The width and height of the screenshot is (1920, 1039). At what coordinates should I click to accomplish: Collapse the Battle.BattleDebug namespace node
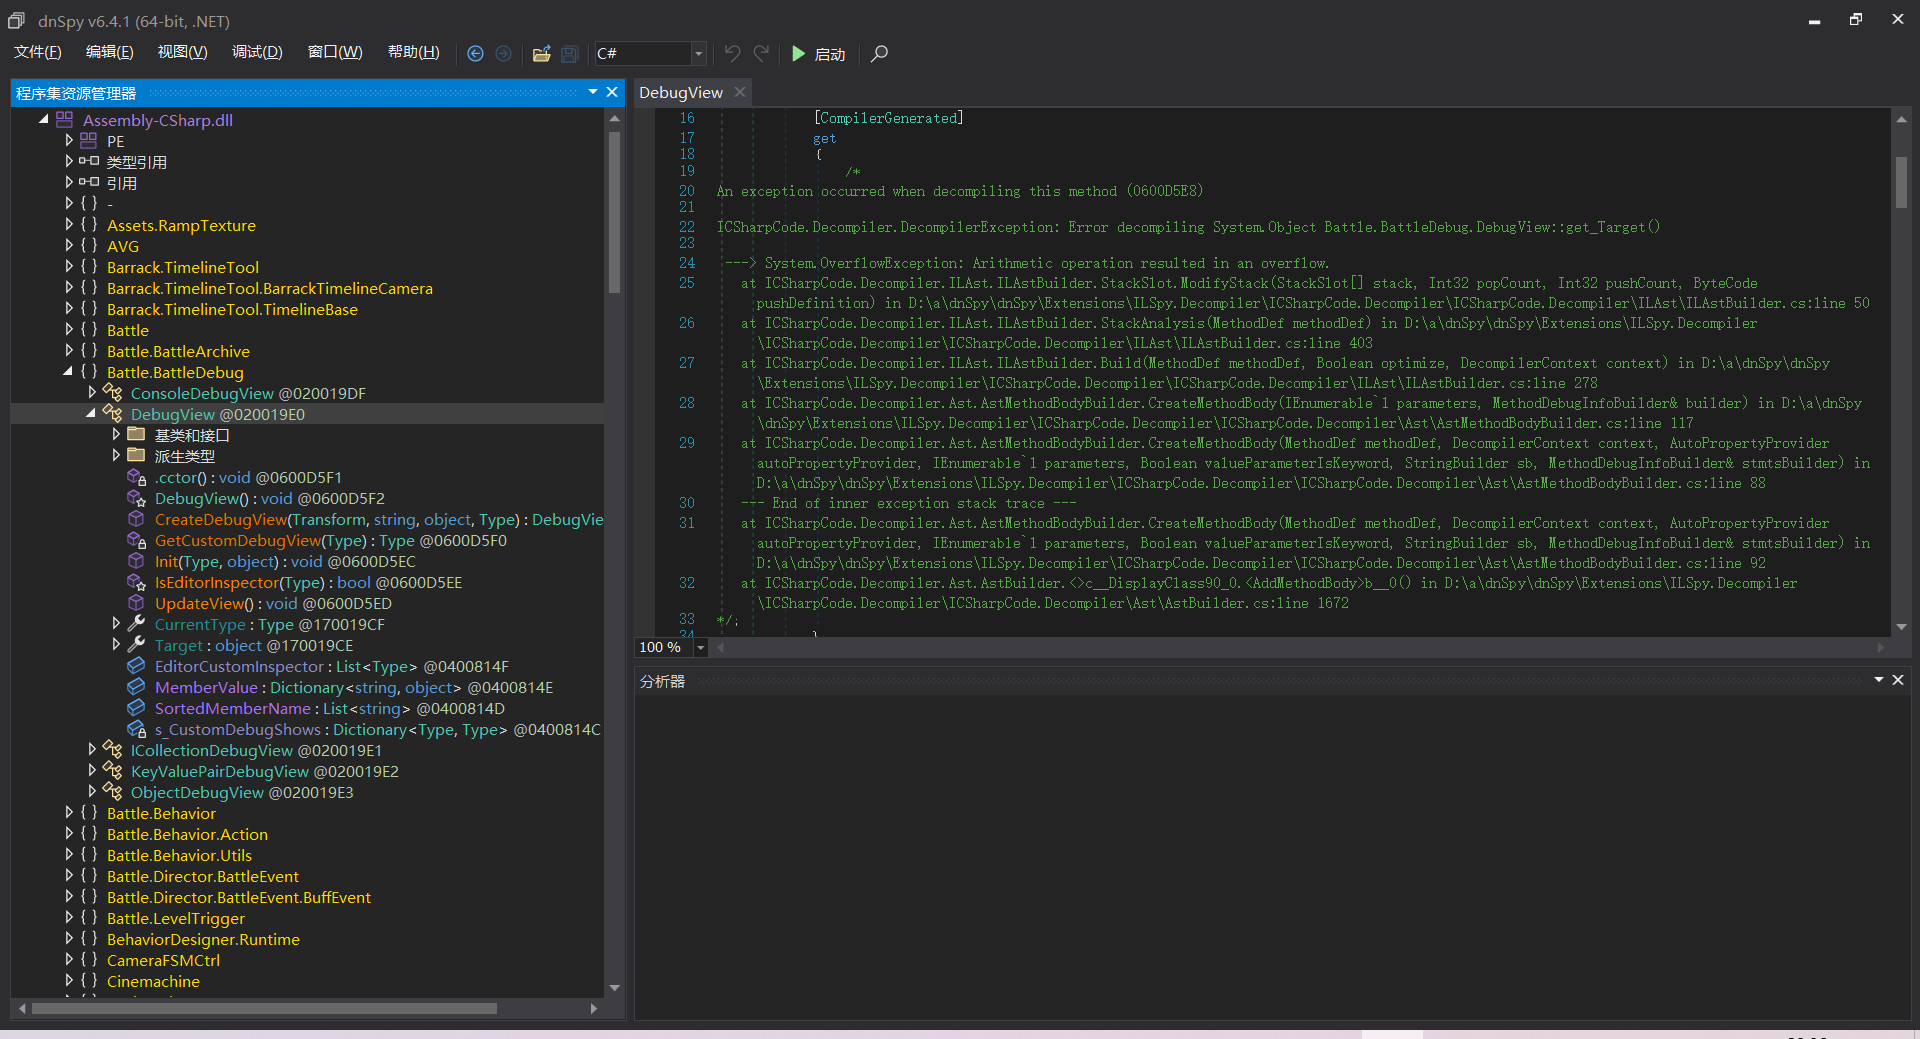tap(69, 372)
